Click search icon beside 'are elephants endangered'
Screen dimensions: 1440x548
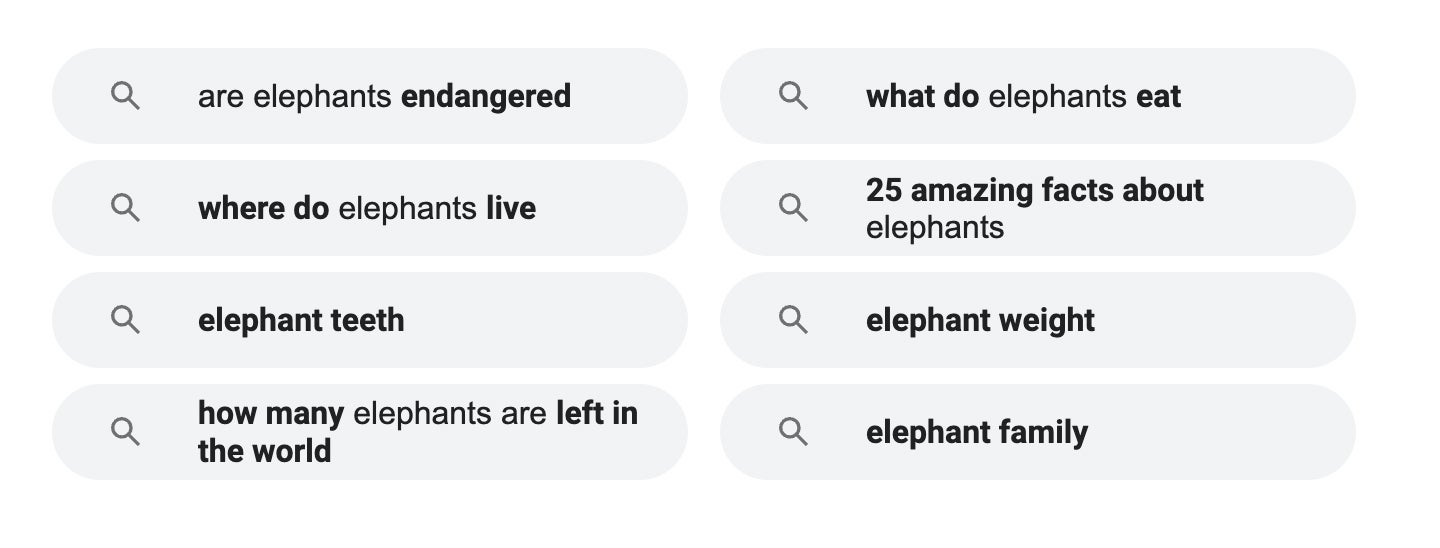coord(125,96)
